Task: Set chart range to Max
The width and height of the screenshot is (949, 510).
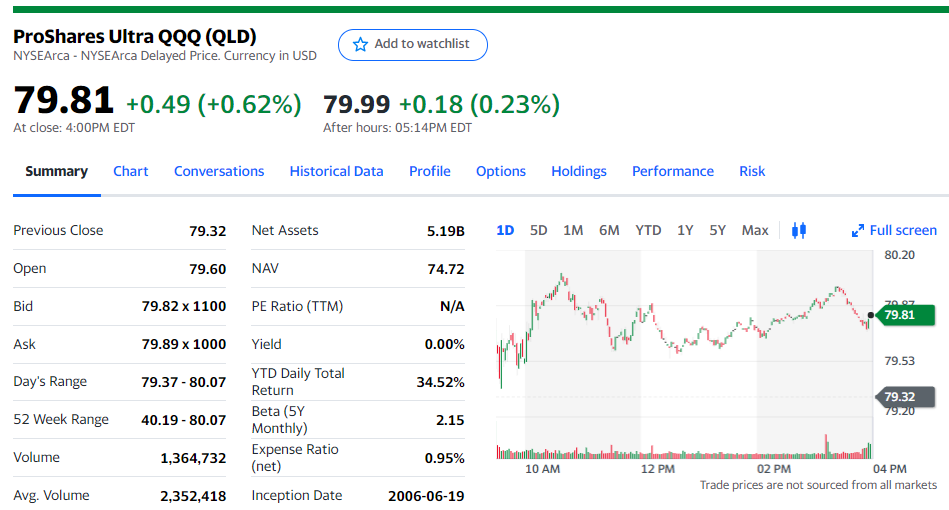Action: pos(755,230)
